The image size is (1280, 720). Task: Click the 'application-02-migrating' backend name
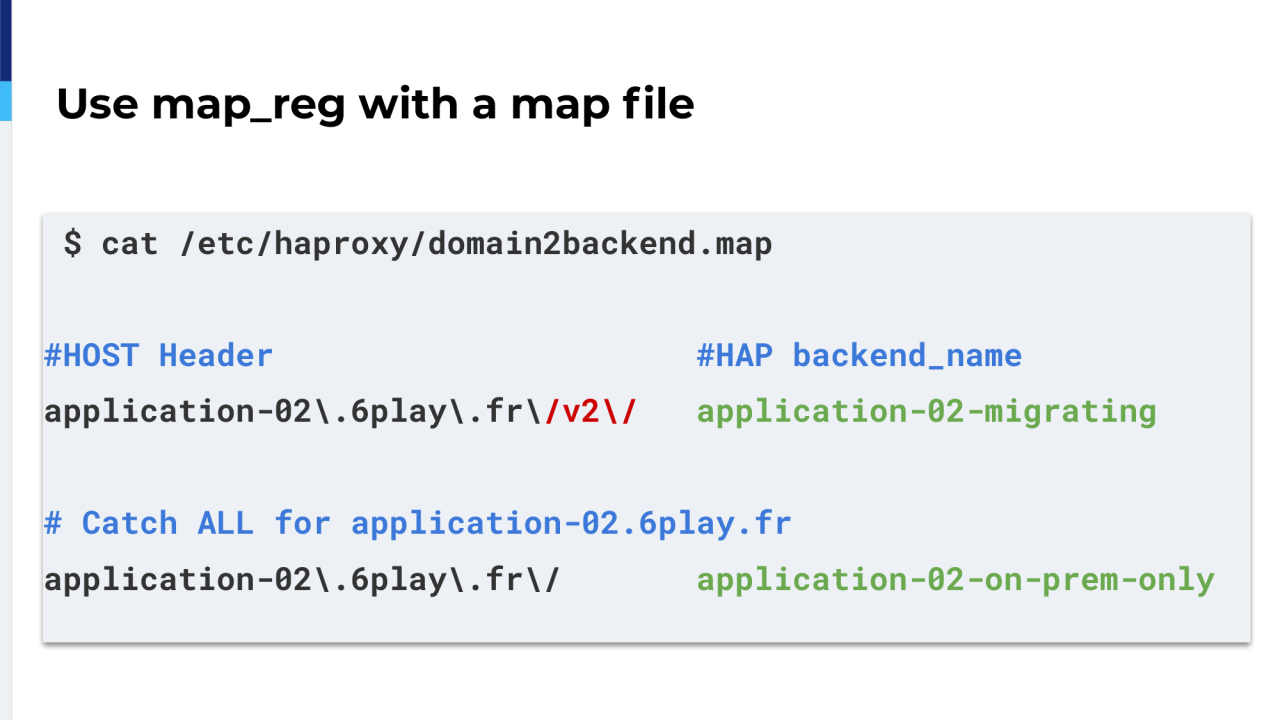coord(926,411)
